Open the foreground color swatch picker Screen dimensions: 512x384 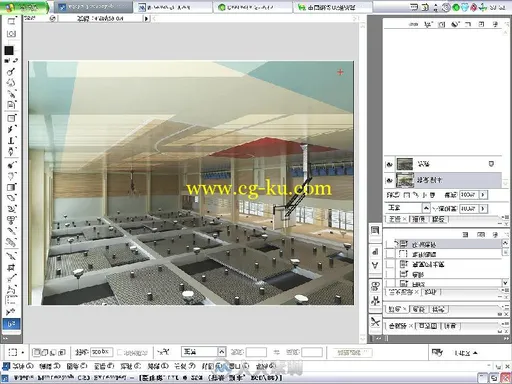pyautogui.click(x=9, y=50)
